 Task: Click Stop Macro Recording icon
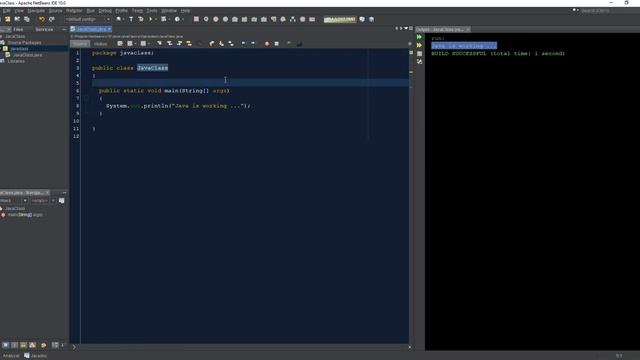[277, 44]
